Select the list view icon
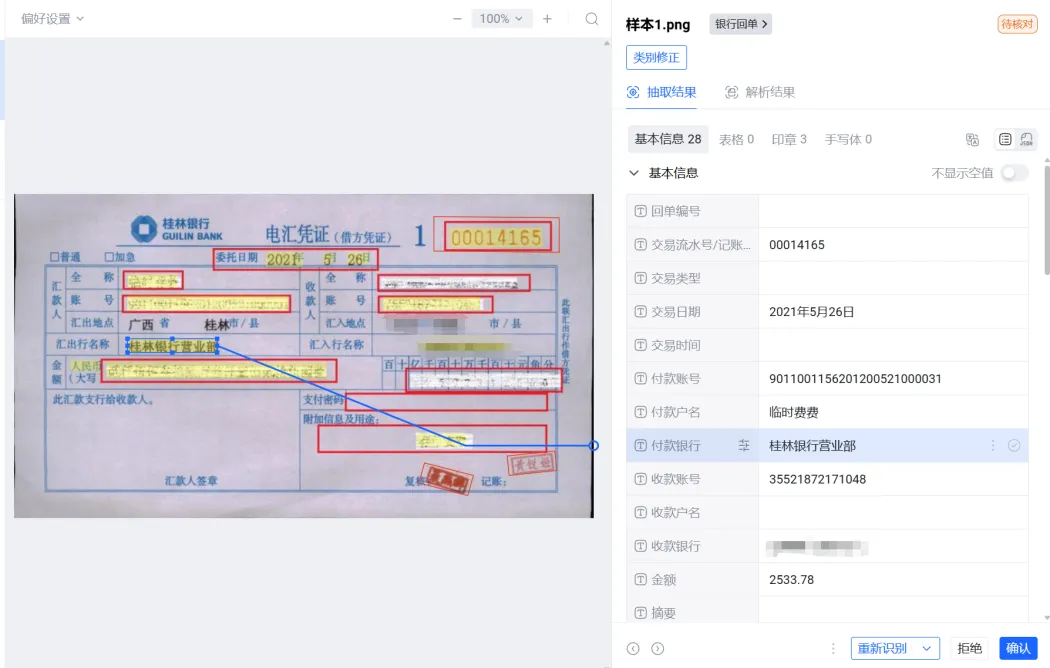 point(1005,140)
